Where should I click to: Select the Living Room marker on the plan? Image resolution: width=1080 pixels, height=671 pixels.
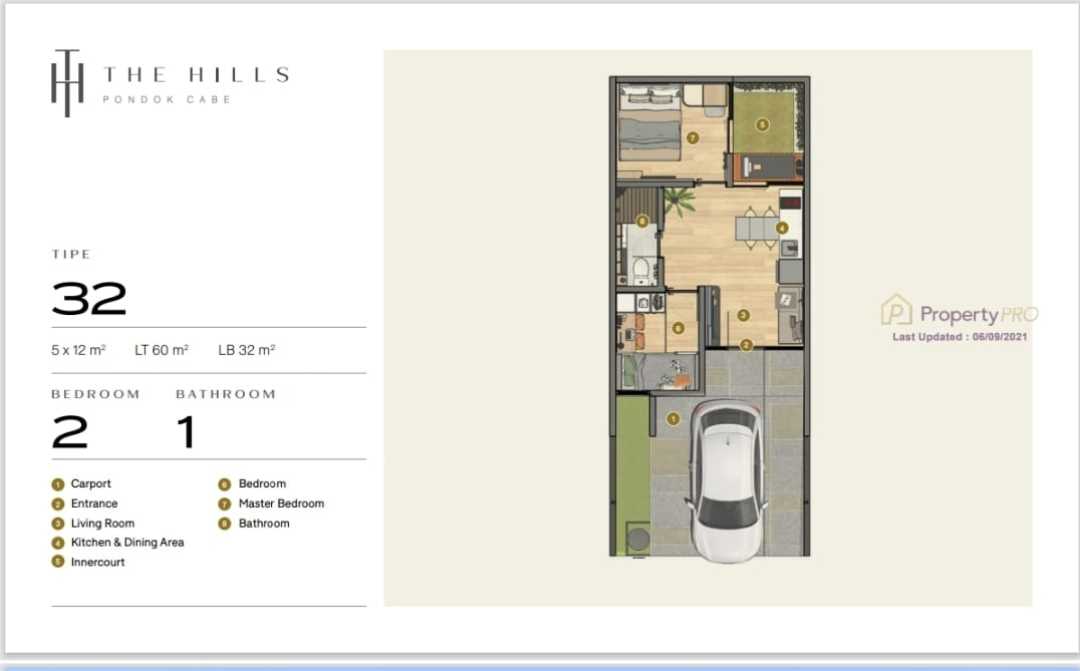tap(743, 314)
